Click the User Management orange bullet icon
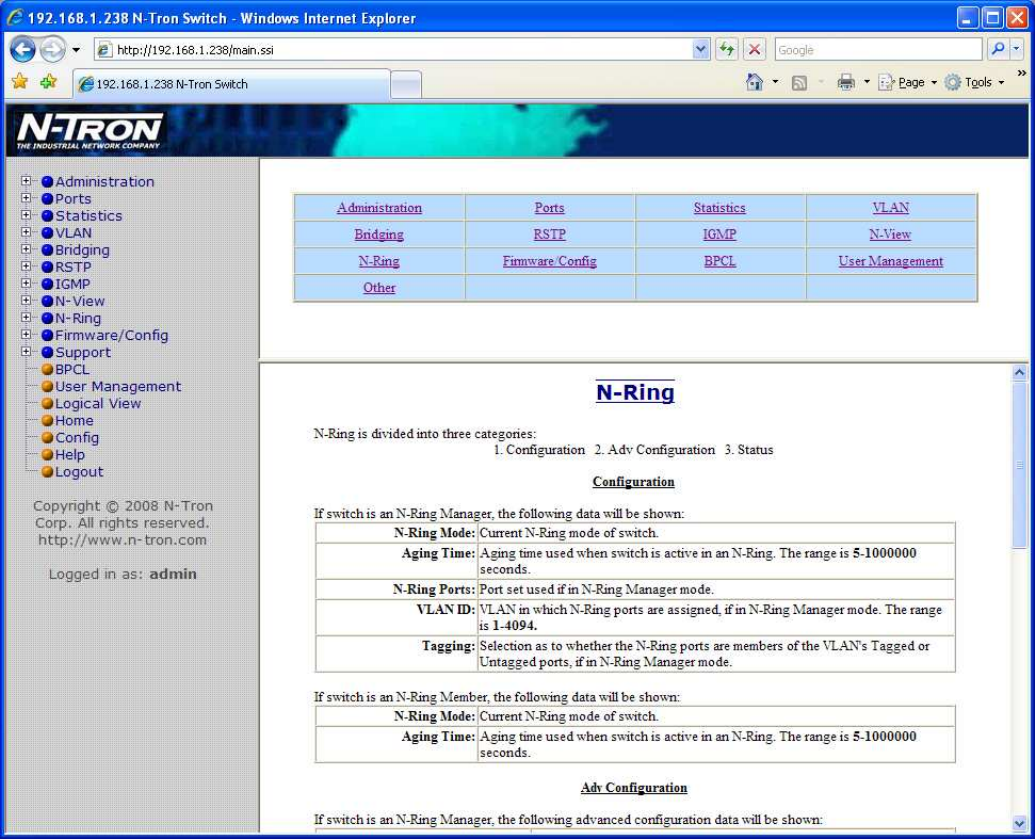Image resolution: width=1035 pixels, height=839 pixels. 48,387
